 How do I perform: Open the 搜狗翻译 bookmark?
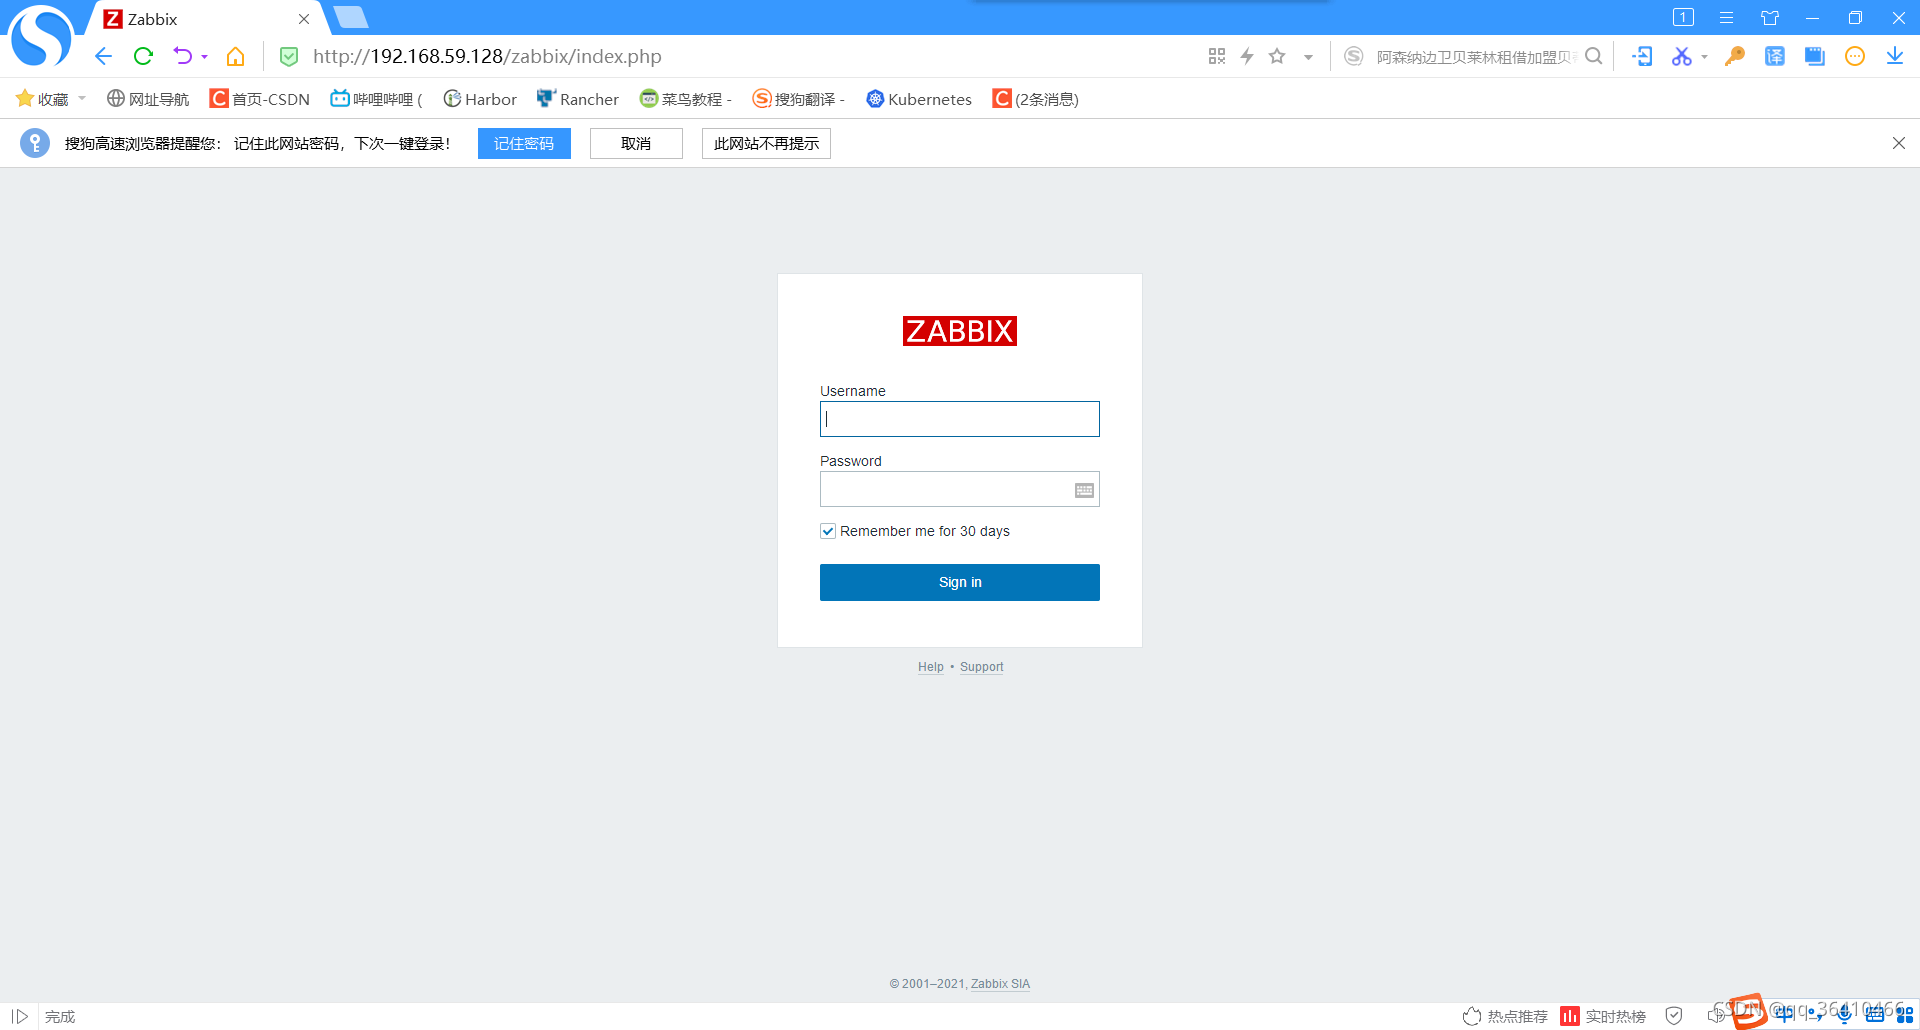[799, 99]
